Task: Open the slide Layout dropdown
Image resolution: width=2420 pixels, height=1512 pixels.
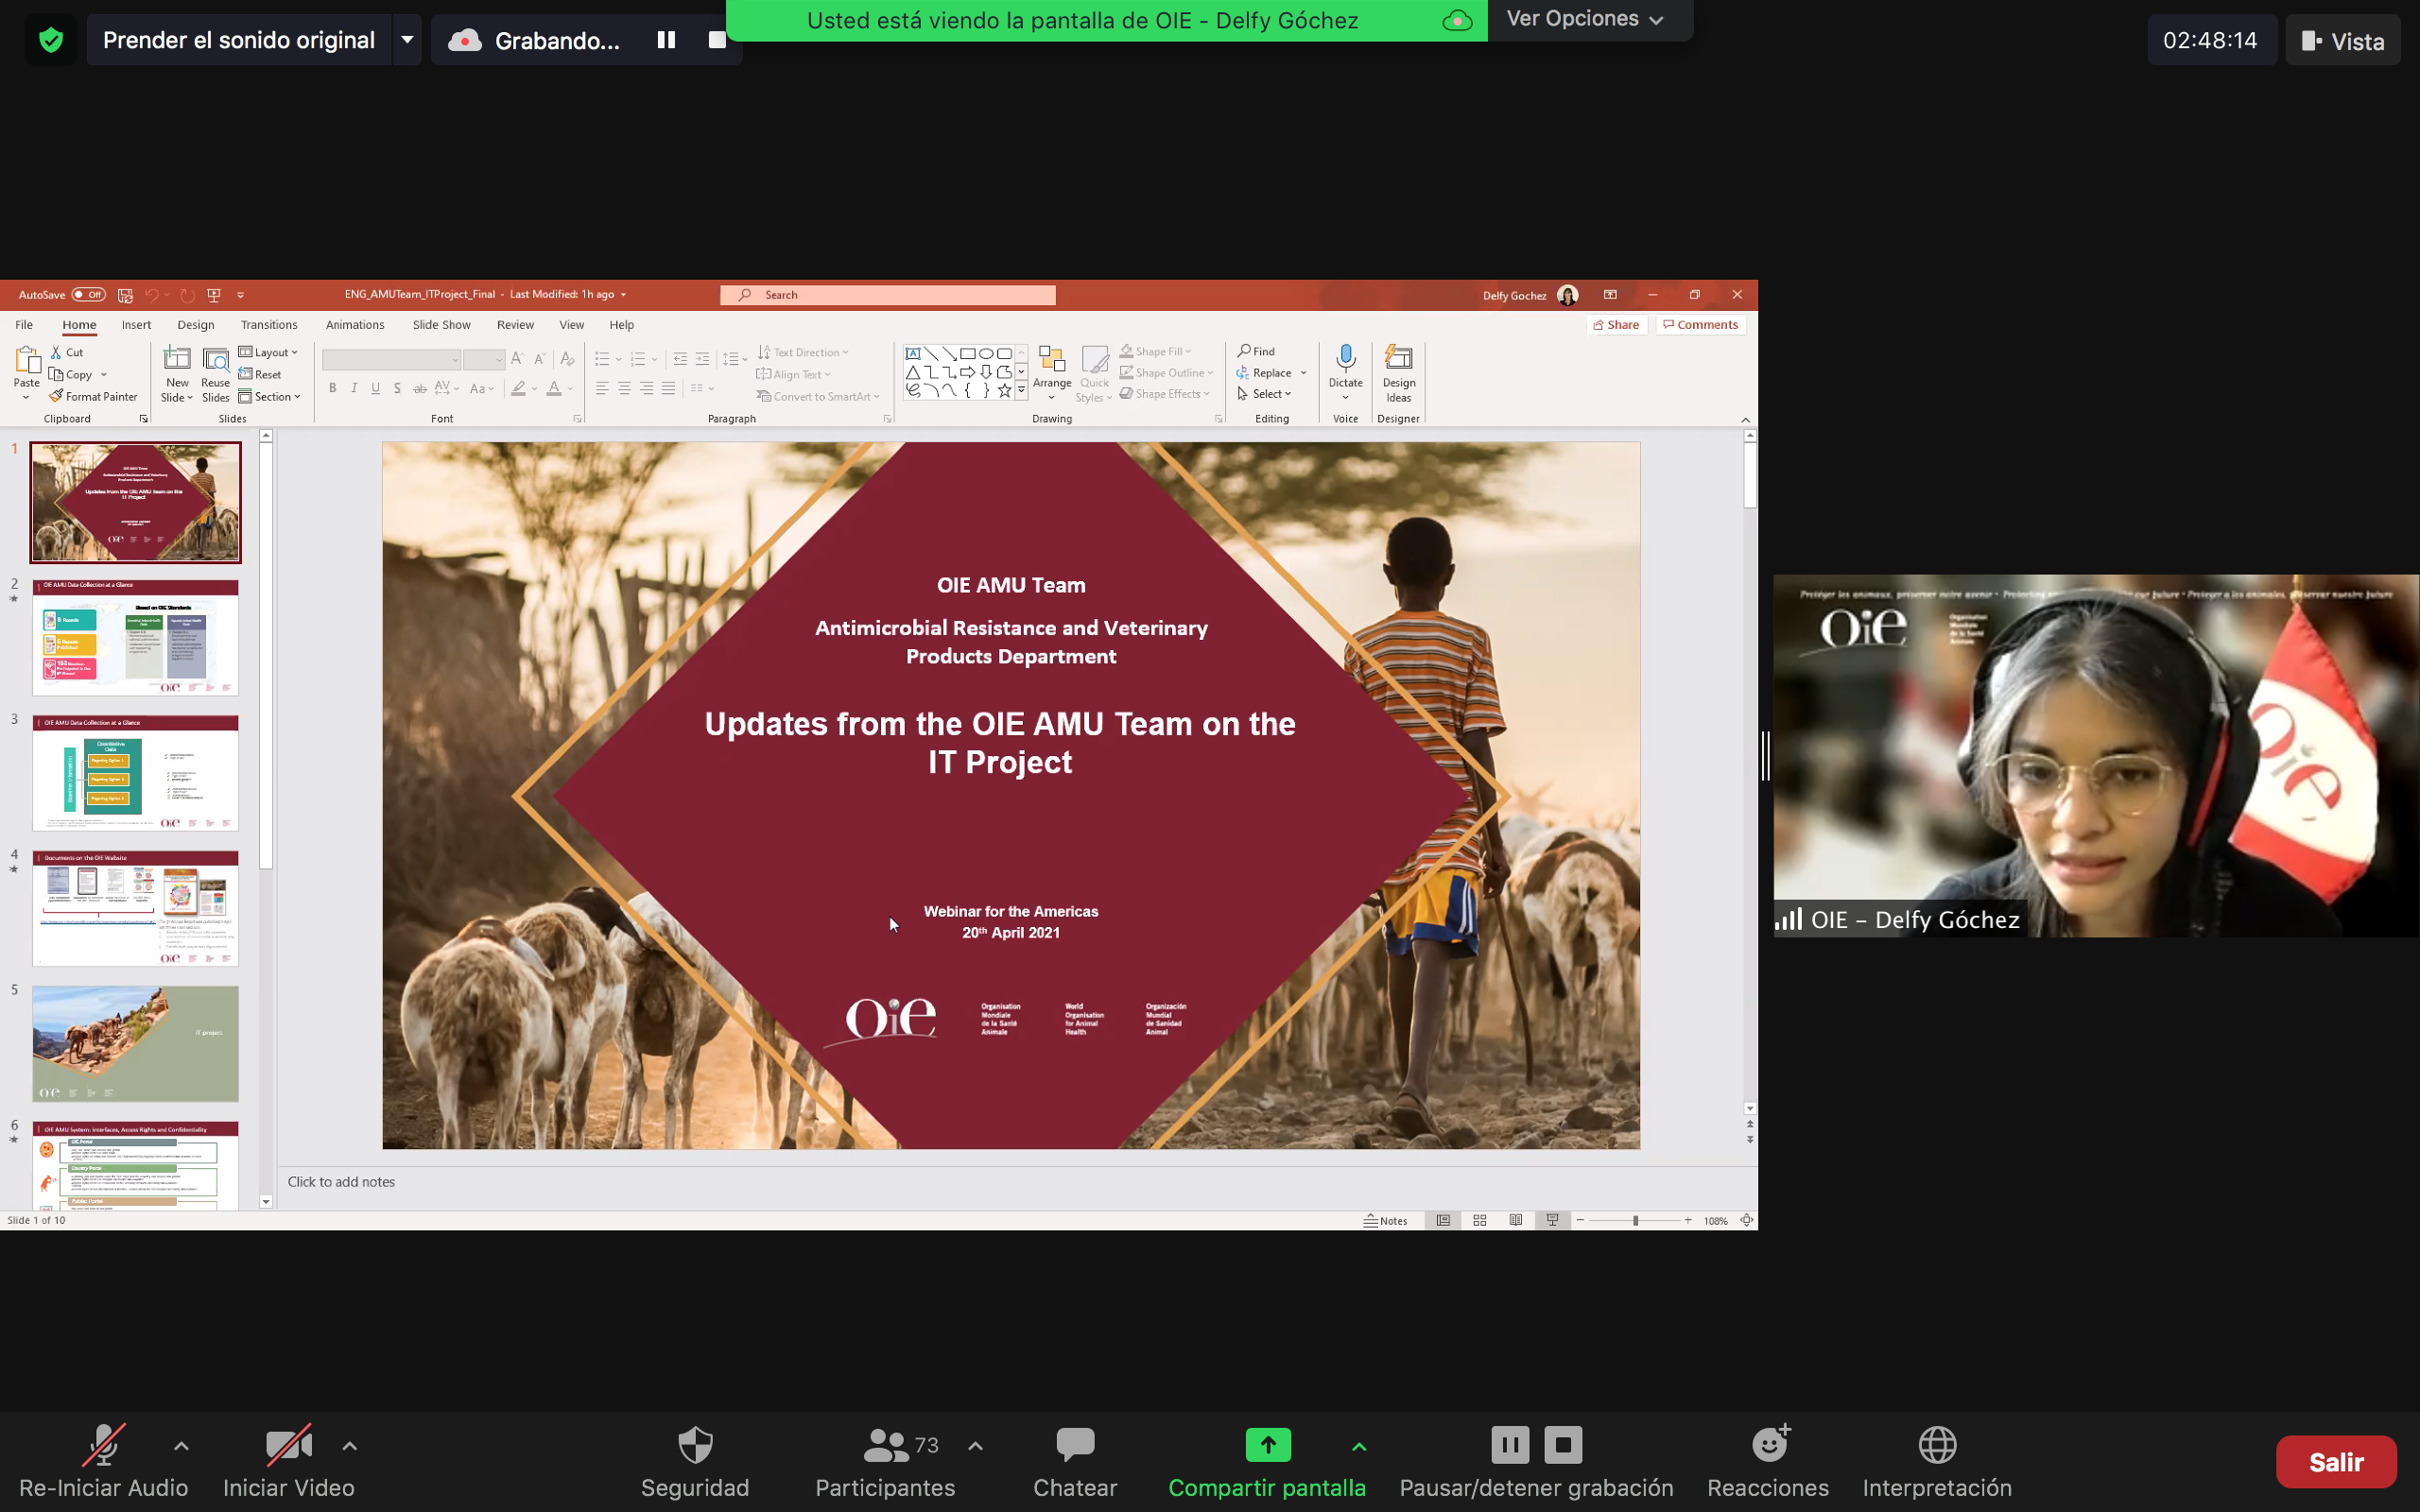Action: [x=269, y=352]
